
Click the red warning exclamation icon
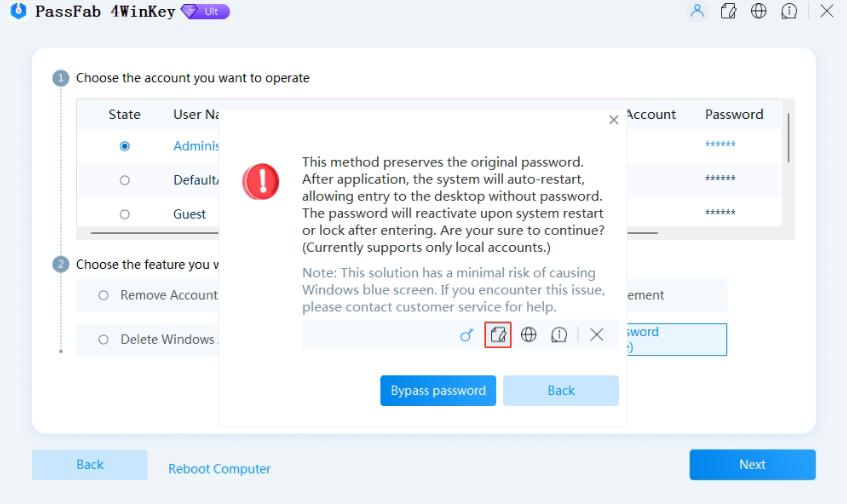pos(262,180)
